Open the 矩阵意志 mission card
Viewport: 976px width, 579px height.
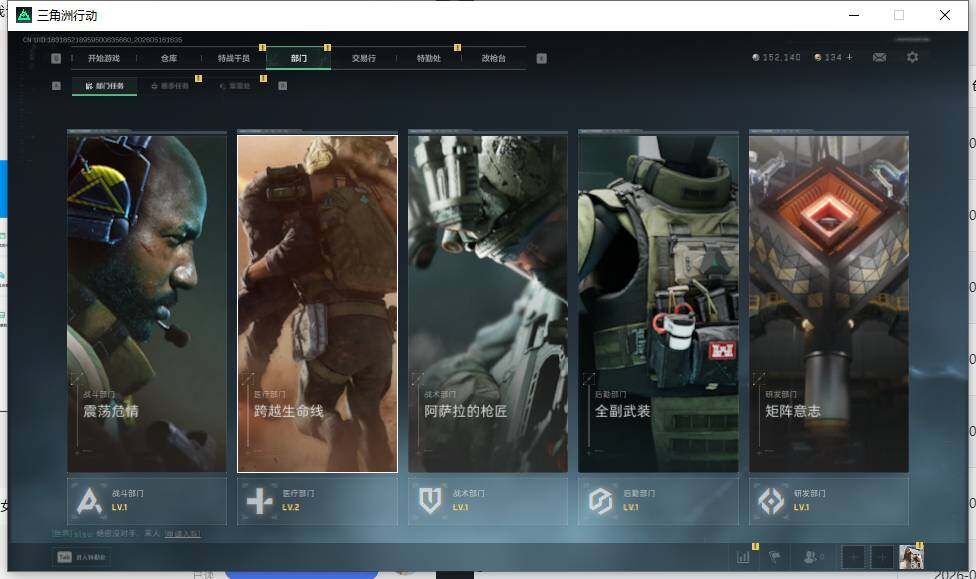[829, 303]
